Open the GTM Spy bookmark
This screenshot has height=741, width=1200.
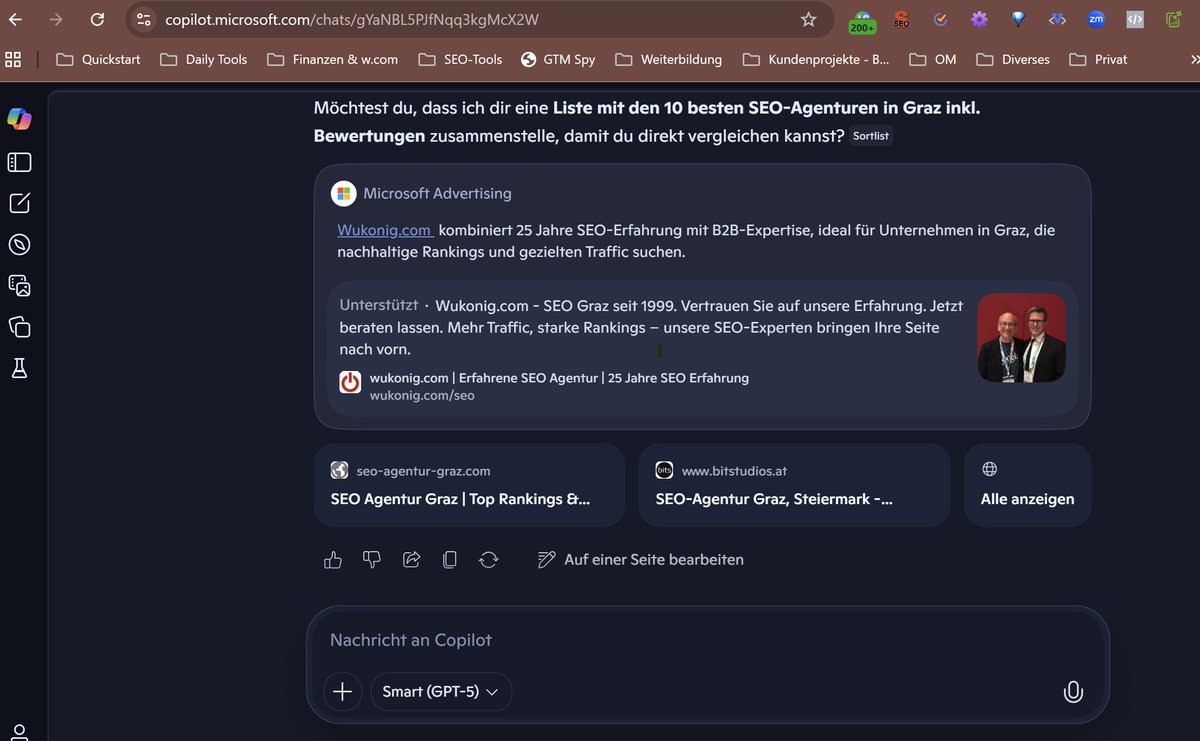pos(558,59)
